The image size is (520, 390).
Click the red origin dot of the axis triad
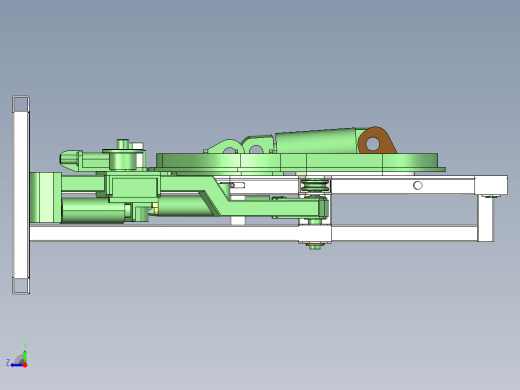coord(25,365)
